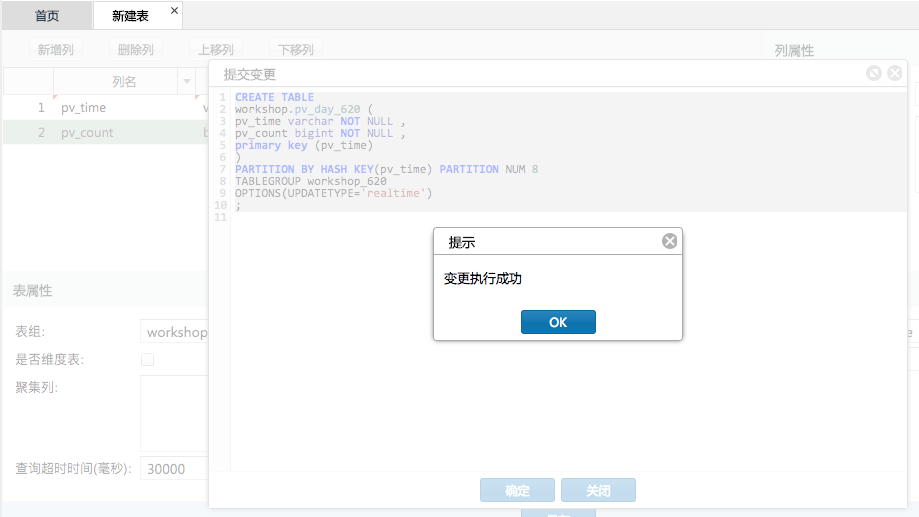The height and width of the screenshot is (517, 919).
Task: Select the pv_time column row
Action: click(x=105, y=108)
